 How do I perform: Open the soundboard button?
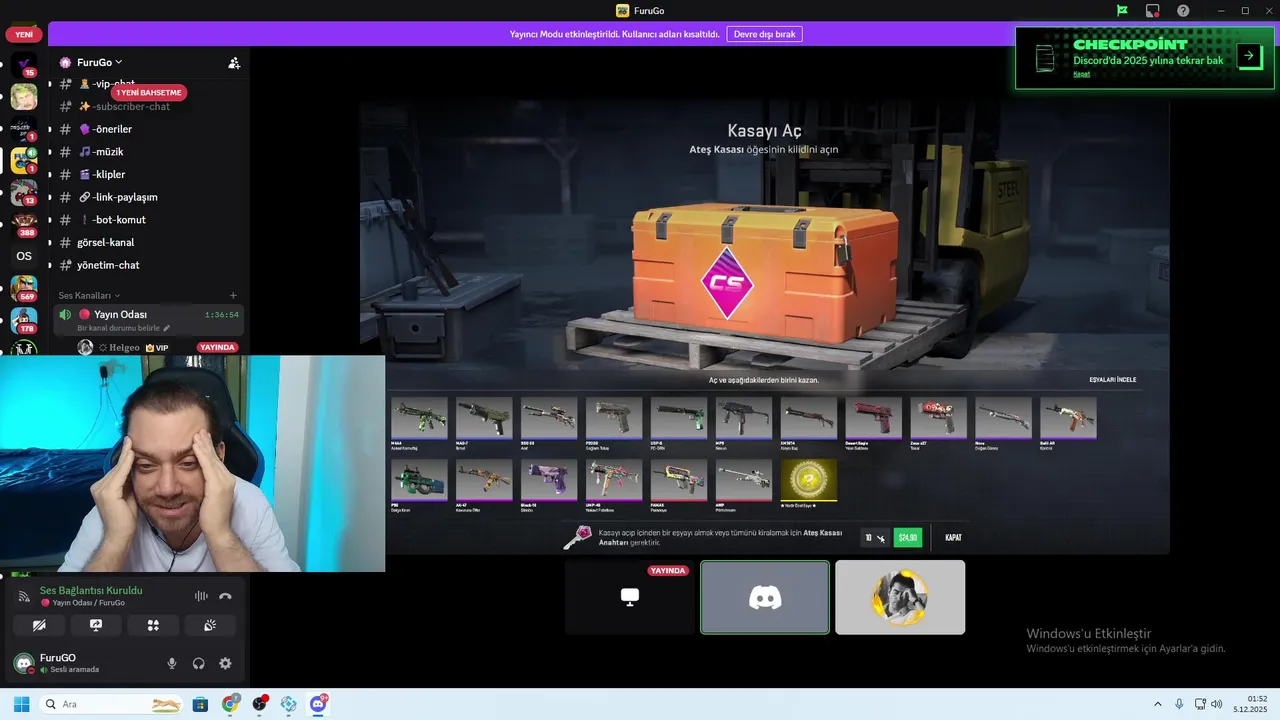pos(210,625)
